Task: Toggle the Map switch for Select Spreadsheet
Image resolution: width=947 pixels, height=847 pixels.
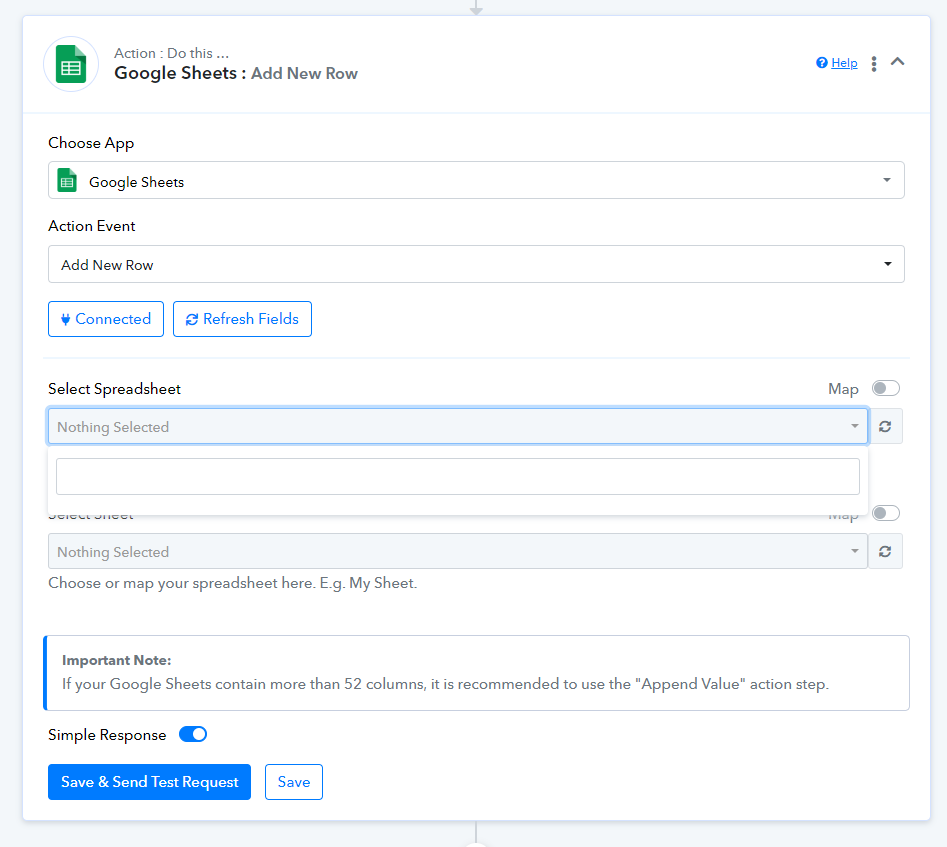Action: pos(885,388)
